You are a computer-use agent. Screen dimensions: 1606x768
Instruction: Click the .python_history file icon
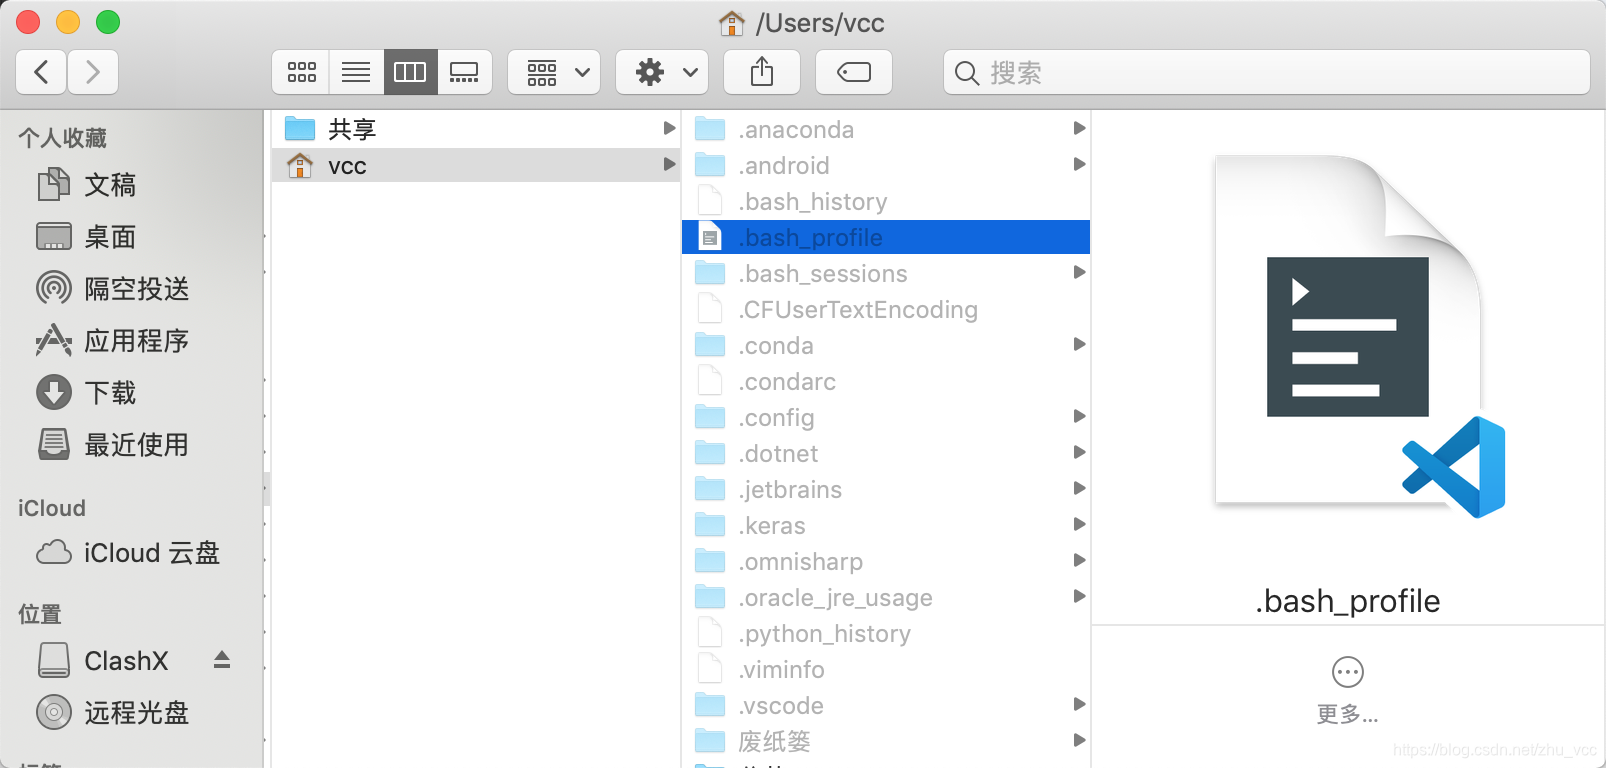(x=710, y=633)
